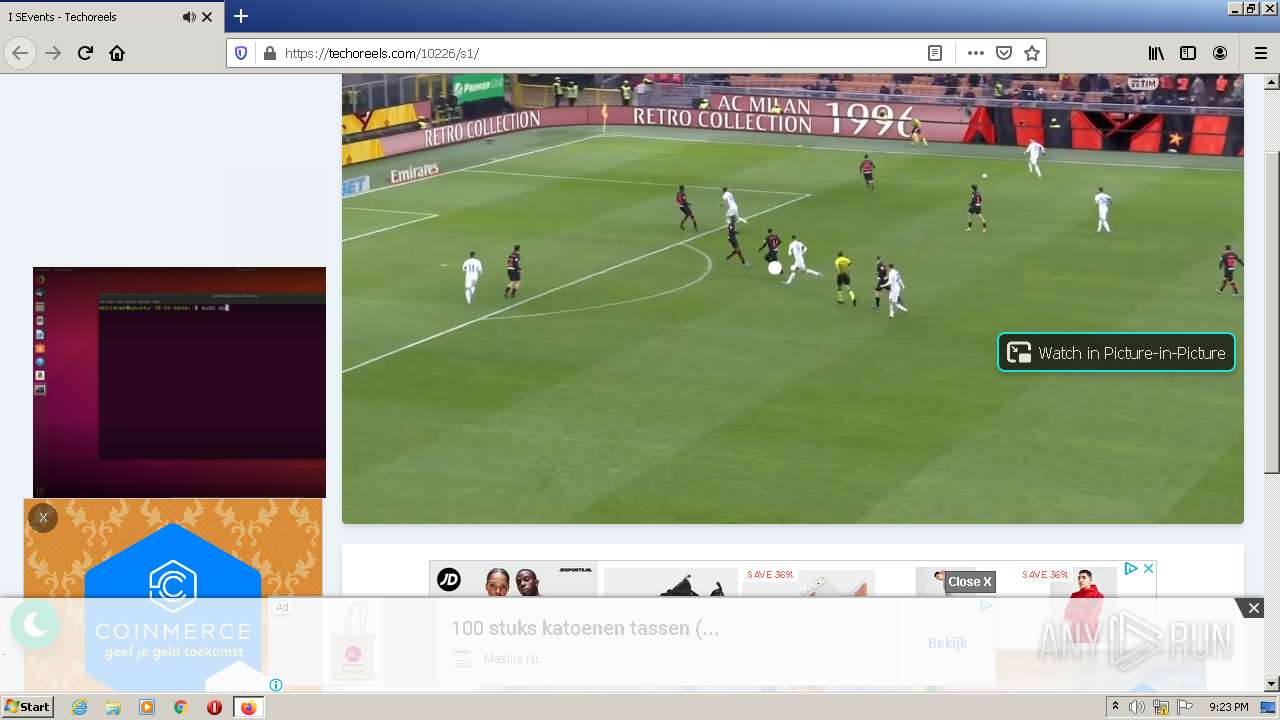Go forward to next page
This screenshot has width=1280, height=720.
(x=53, y=53)
